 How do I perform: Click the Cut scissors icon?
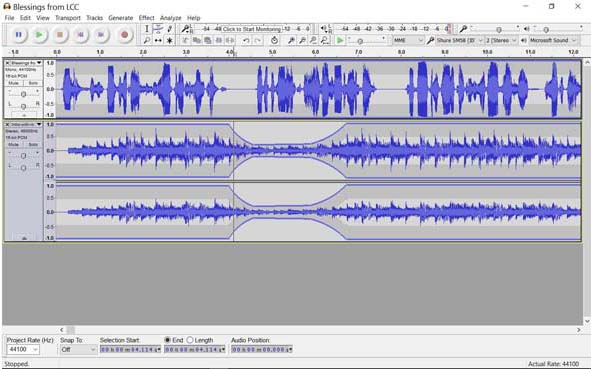tap(185, 40)
